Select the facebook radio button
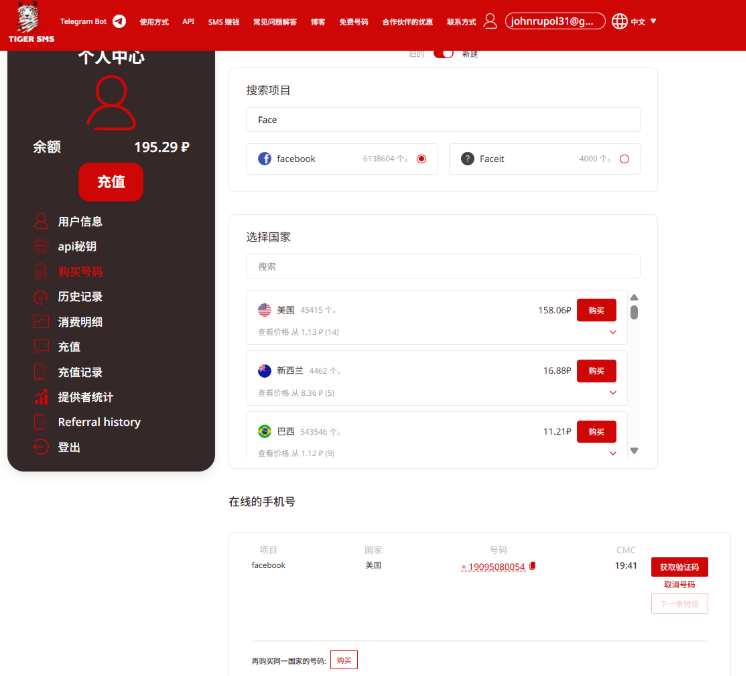The image size is (746, 676). [x=422, y=159]
